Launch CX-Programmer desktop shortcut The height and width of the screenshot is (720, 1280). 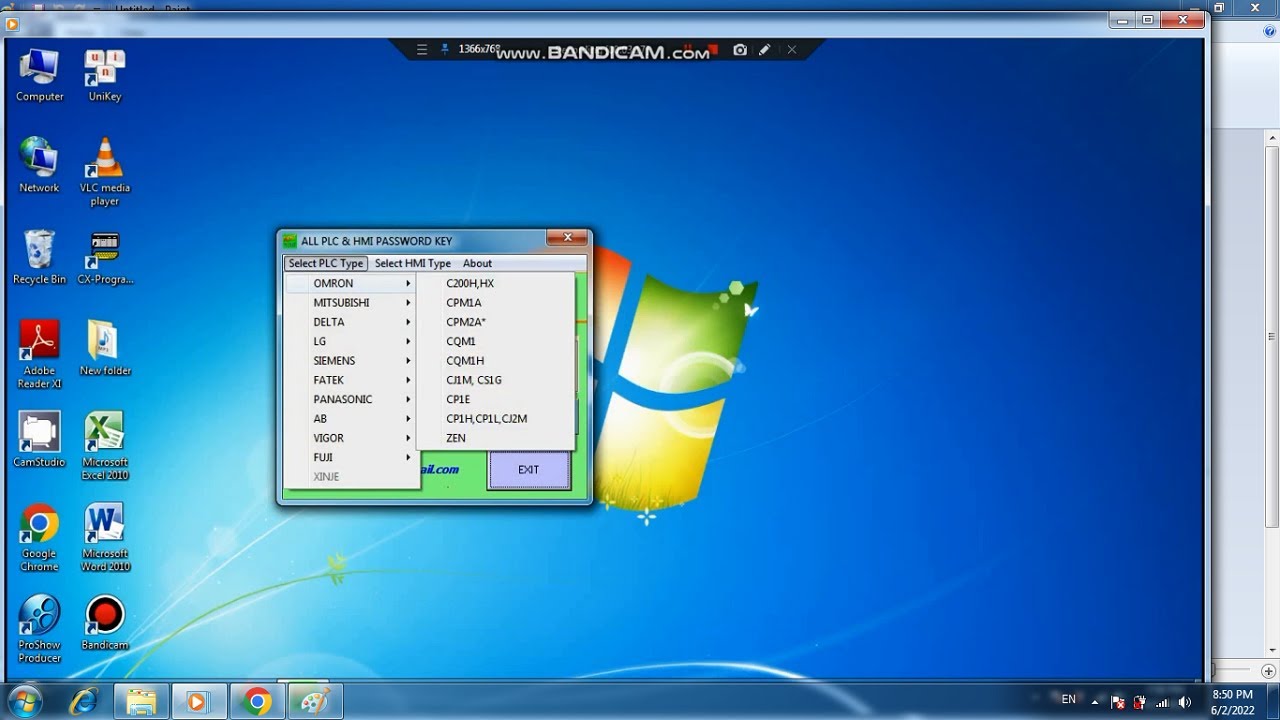[x=104, y=258]
